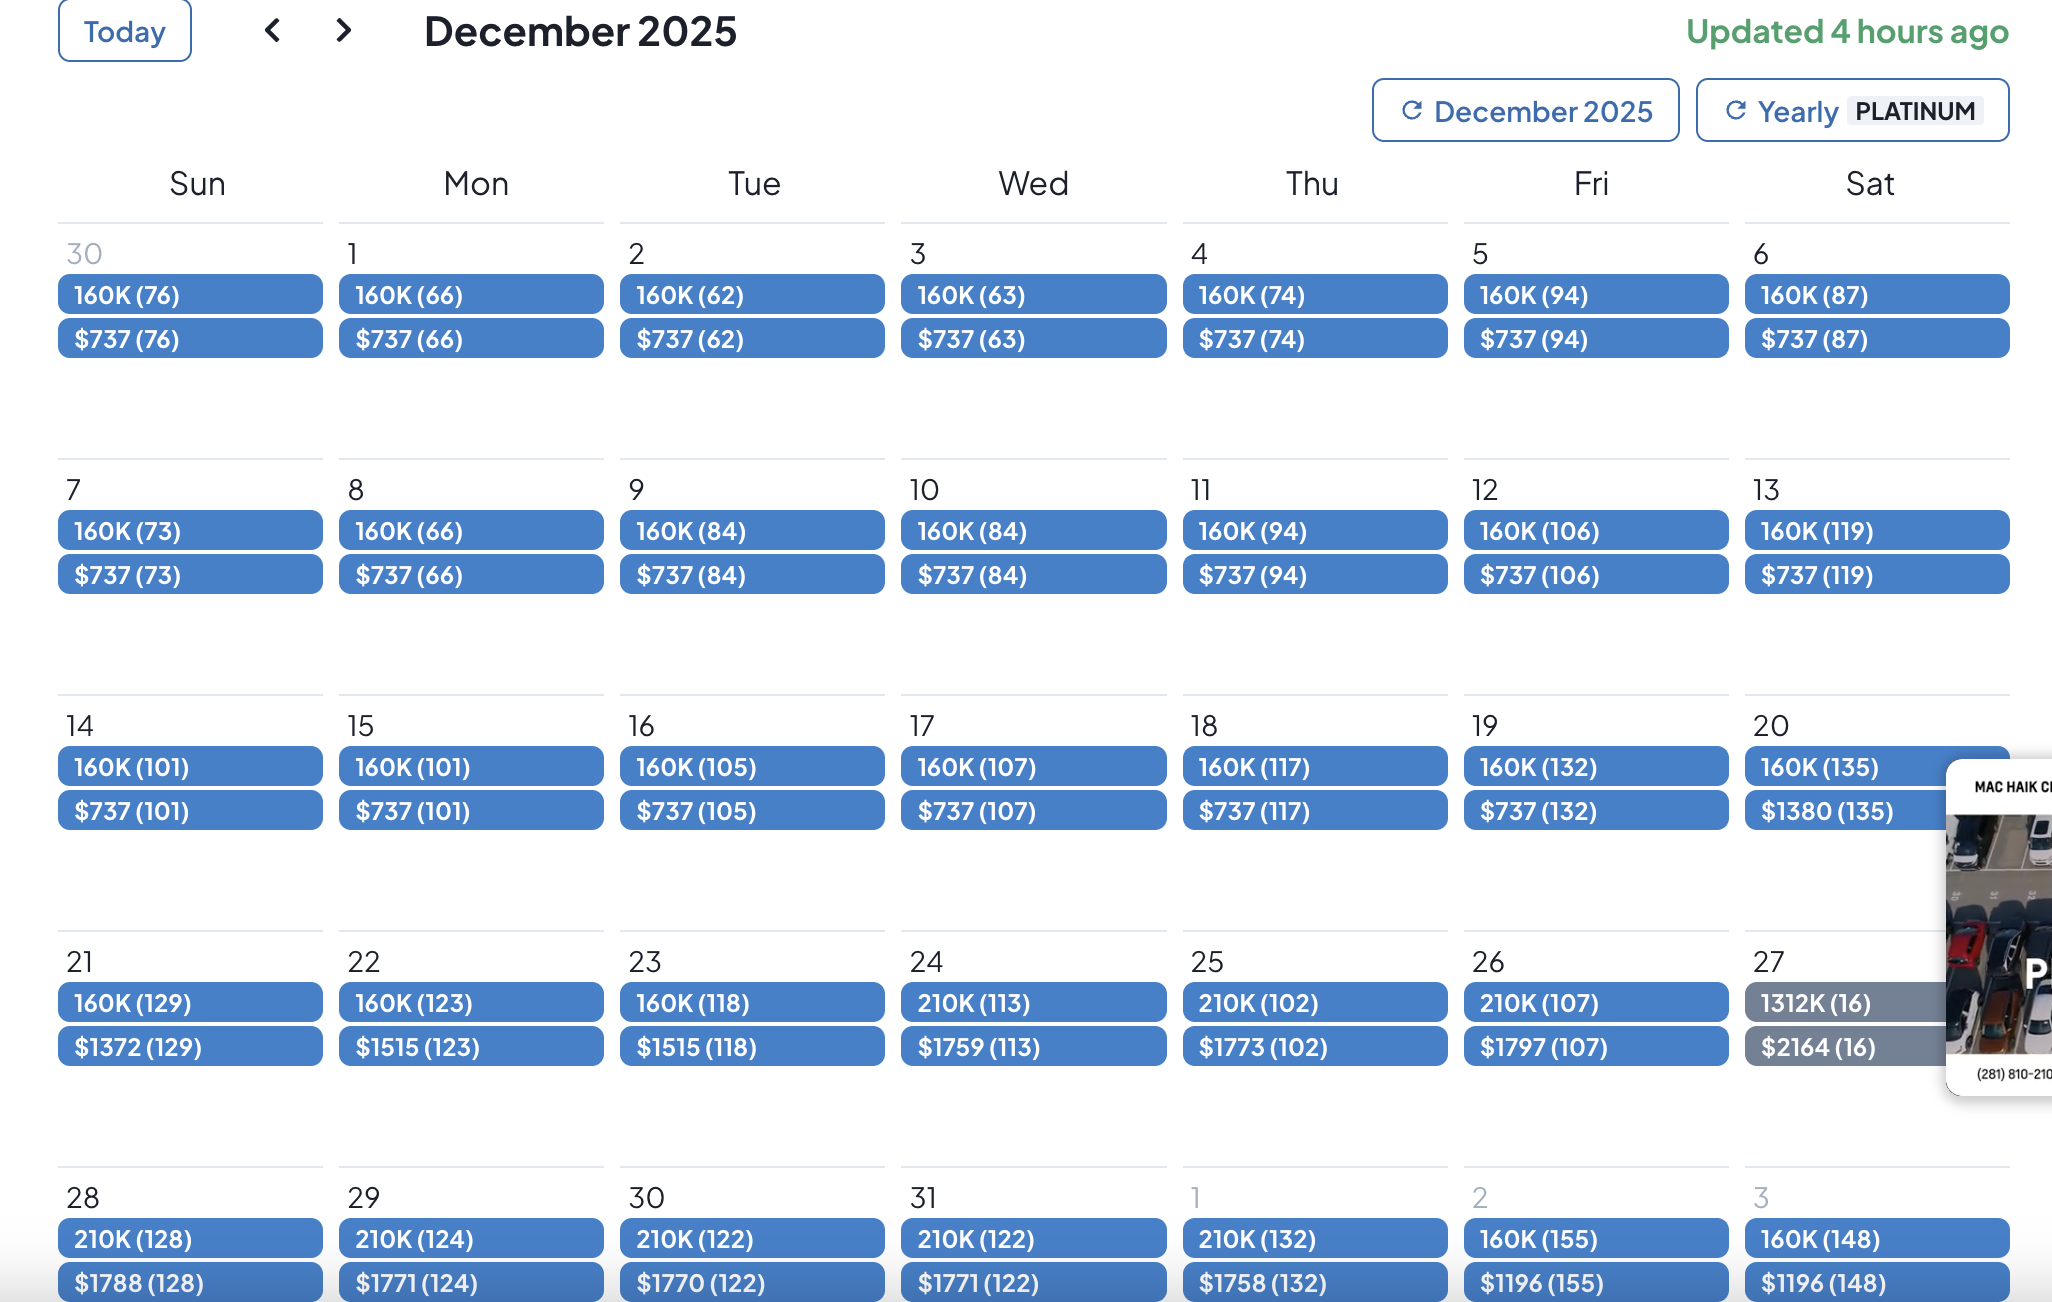Refresh December 2025 data

coord(1525,111)
